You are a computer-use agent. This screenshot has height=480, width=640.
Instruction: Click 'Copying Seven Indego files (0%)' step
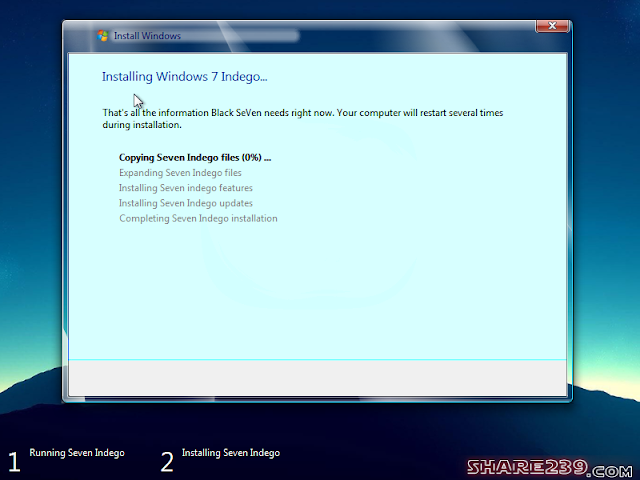pos(195,158)
